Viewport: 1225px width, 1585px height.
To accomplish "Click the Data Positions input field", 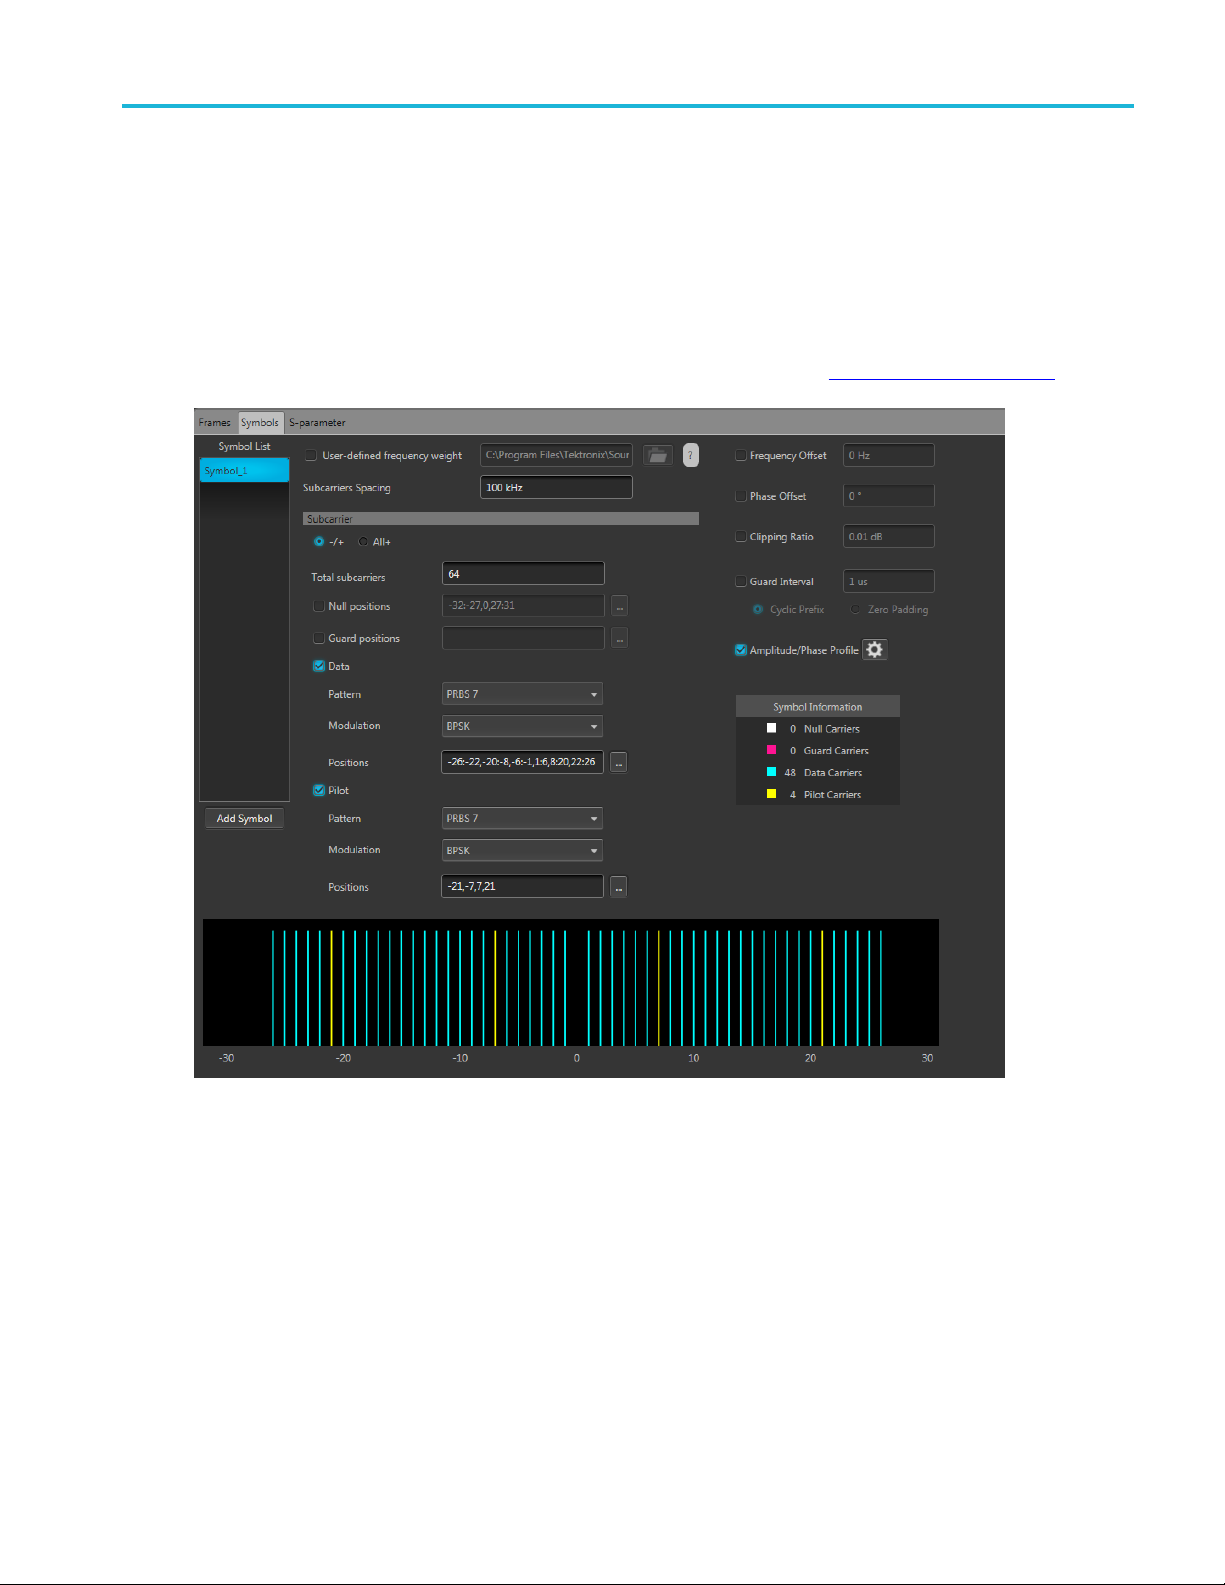I will pyautogui.click(x=523, y=762).
